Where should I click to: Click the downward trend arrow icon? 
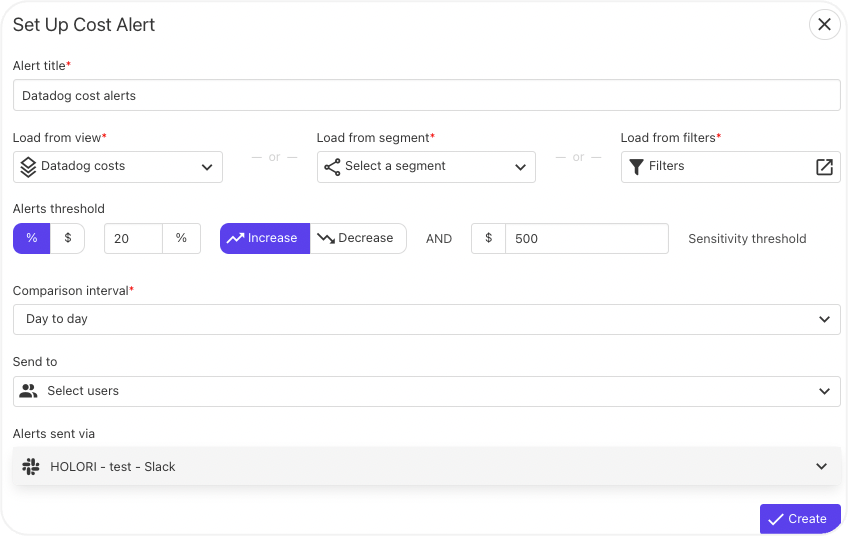[326, 238]
